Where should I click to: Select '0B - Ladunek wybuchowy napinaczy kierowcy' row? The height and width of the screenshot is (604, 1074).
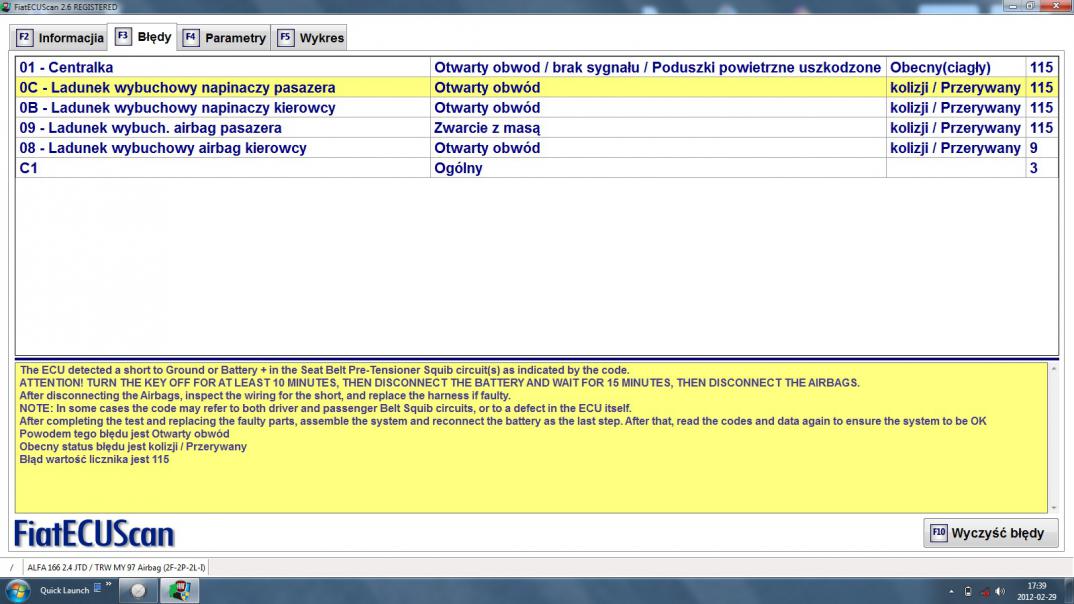(537, 108)
